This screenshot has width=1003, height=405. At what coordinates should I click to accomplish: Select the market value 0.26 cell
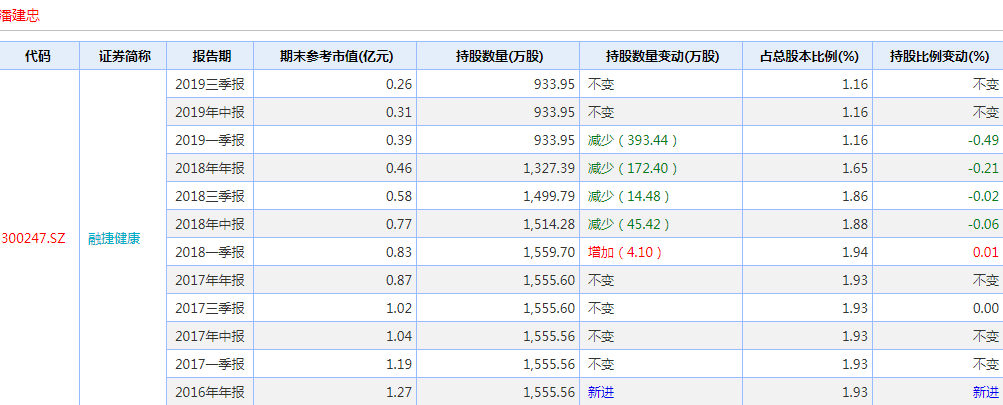click(x=335, y=84)
